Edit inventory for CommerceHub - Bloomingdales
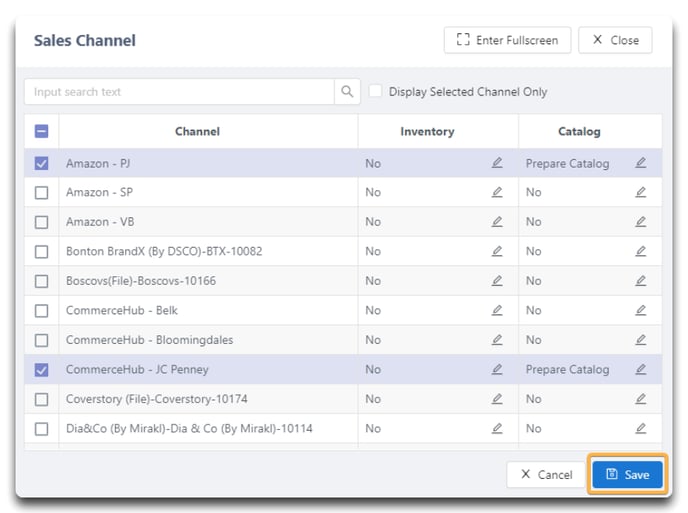 (497, 340)
